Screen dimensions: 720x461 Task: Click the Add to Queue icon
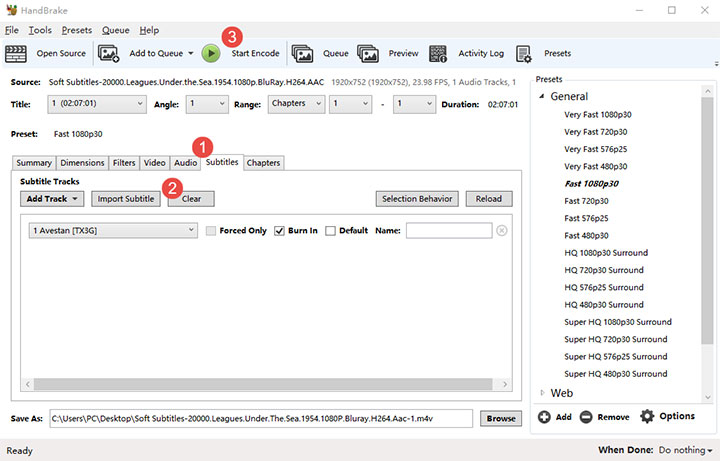pyautogui.click(x=109, y=53)
